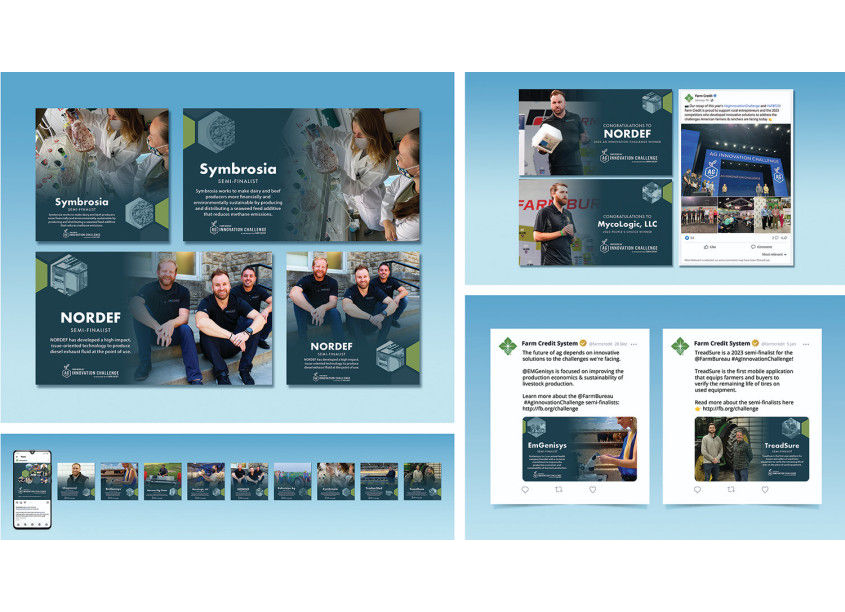Click reply icon on EmGenisys tweet
Viewport: 845px width, 612px height.
[525, 490]
